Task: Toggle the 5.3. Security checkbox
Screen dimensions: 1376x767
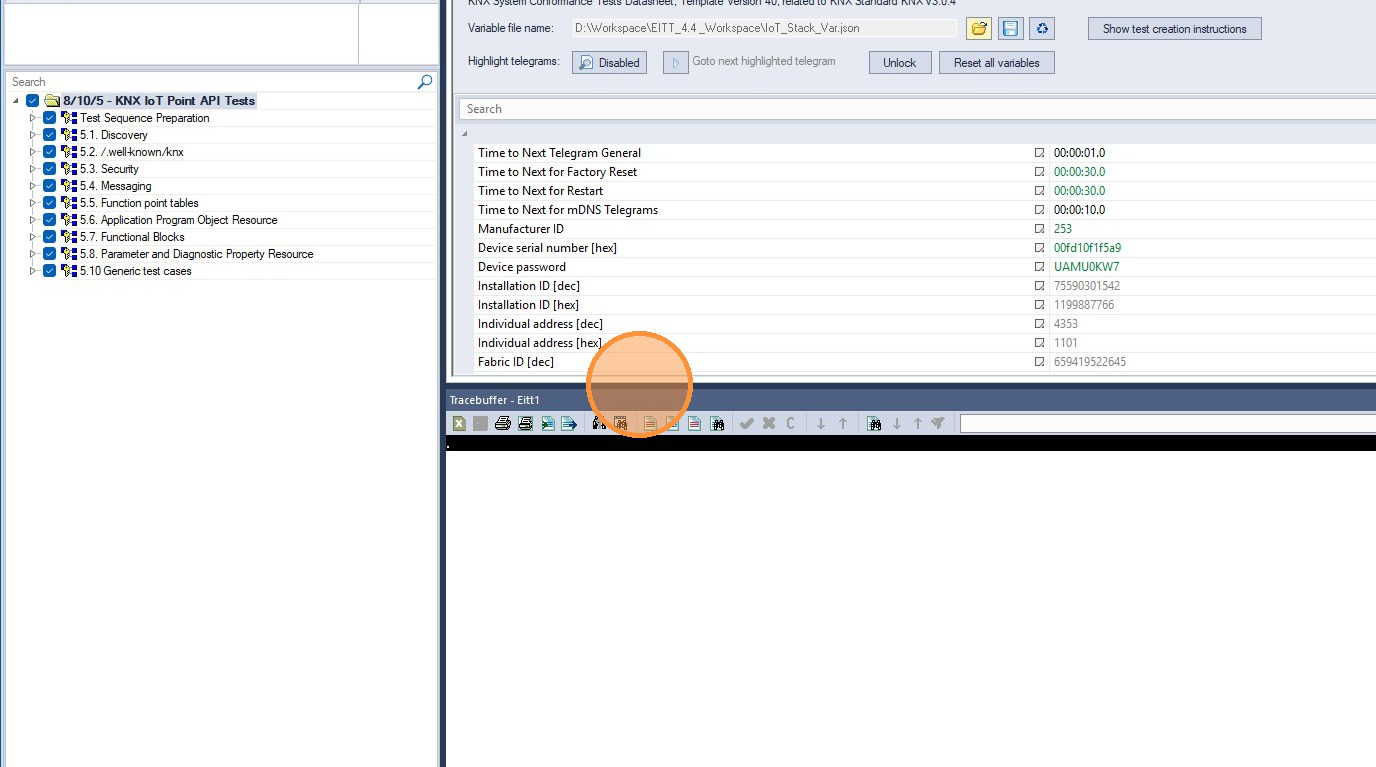Action: pyautogui.click(x=50, y=169)
